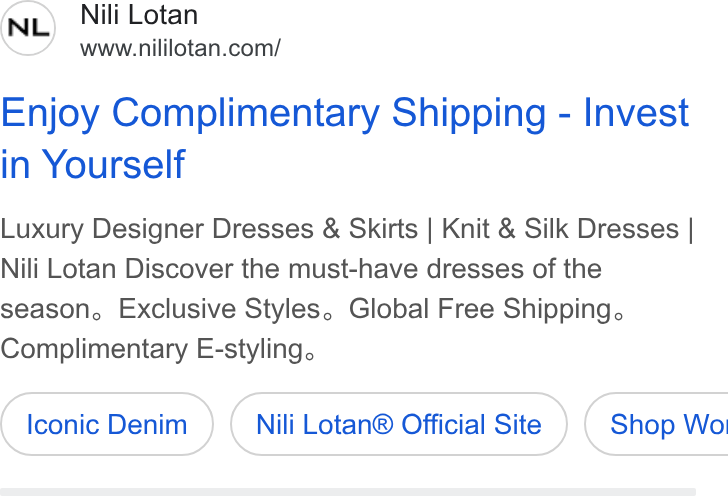
Task: Open the Enjoy Complimentary Shipping headline
Action: (x=344, y=138)
